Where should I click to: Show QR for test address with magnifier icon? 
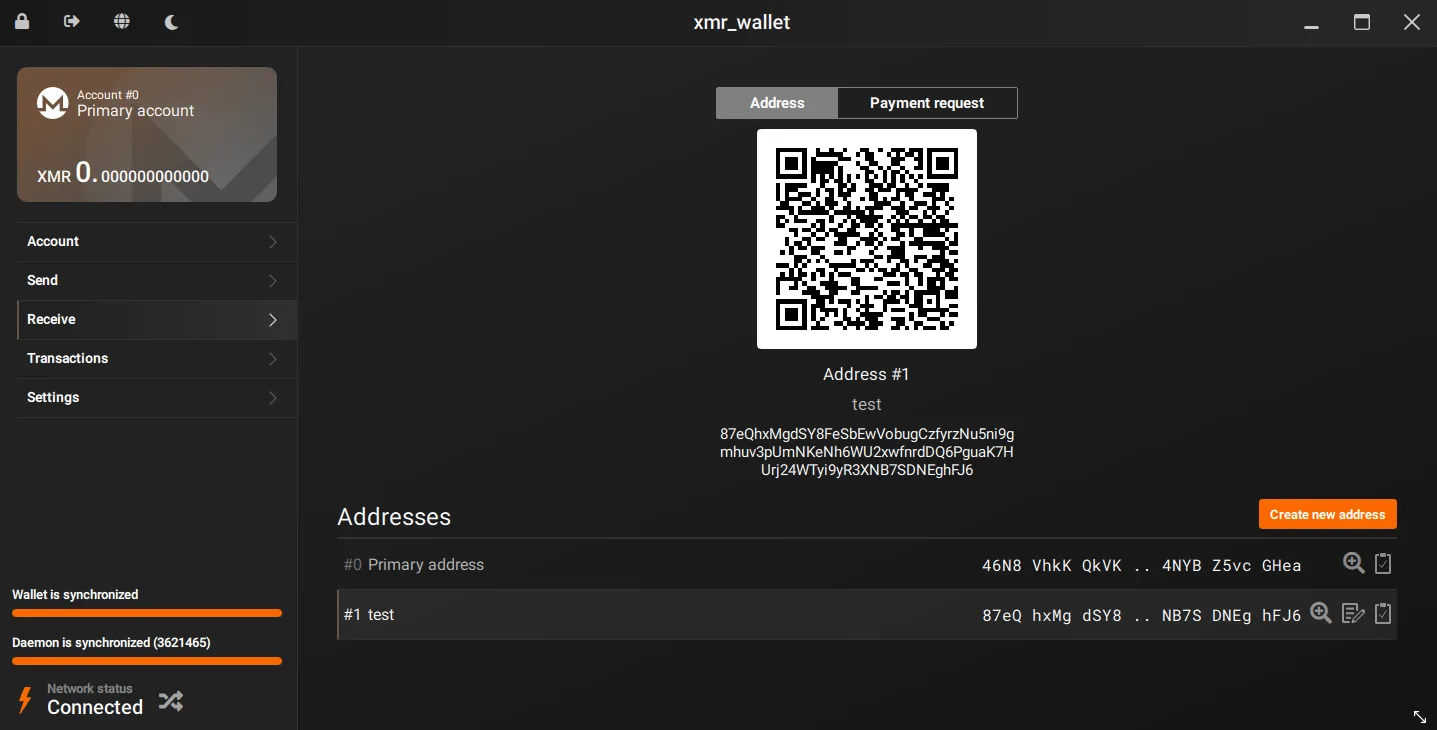1321,613
